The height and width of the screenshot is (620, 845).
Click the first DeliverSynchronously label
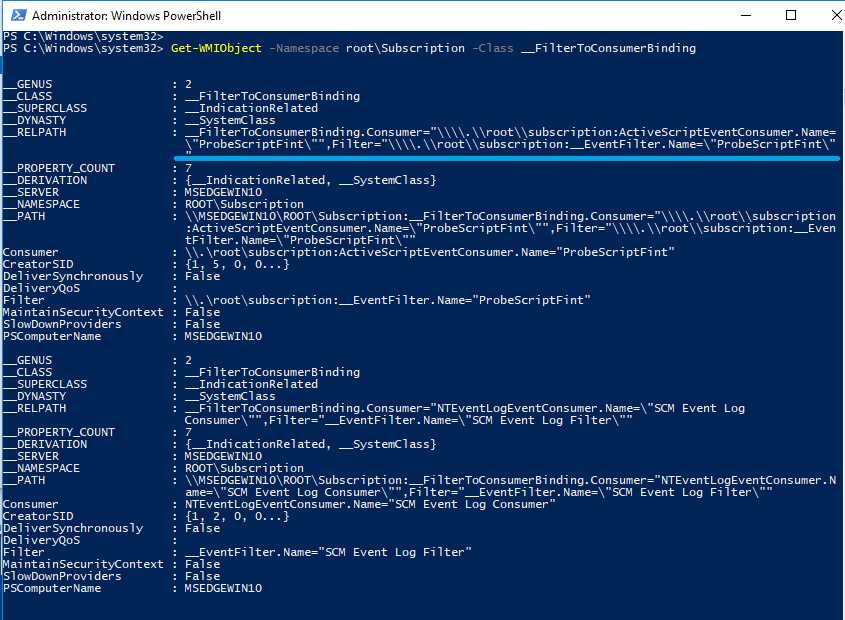pos(73,276)
